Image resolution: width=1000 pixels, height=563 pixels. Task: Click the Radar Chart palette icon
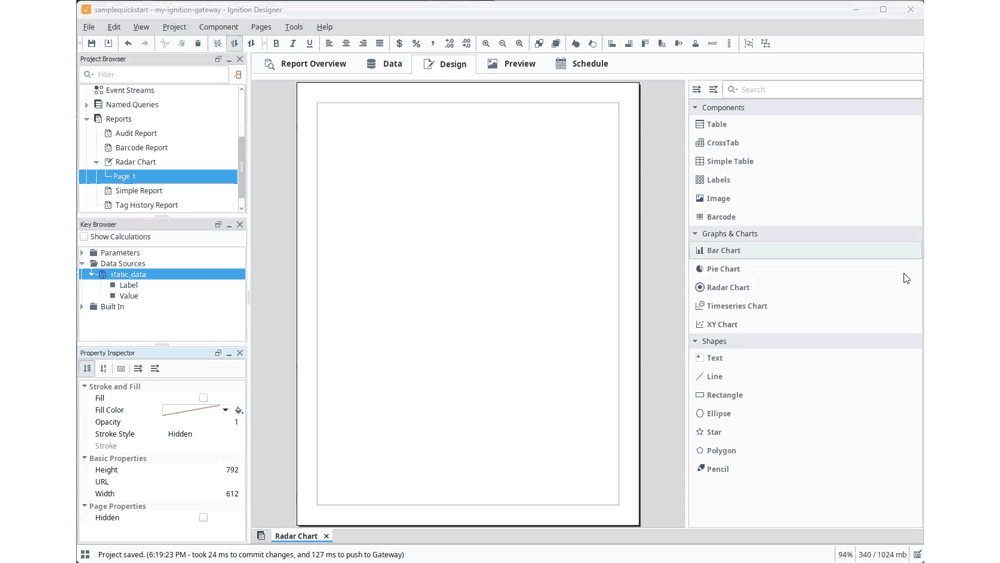point(700,288)
